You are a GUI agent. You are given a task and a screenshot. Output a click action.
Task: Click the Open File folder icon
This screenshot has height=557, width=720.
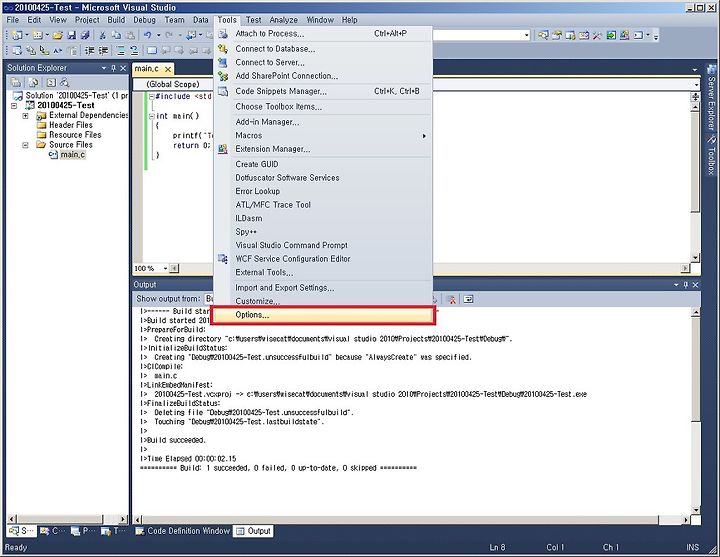[57, 35]
